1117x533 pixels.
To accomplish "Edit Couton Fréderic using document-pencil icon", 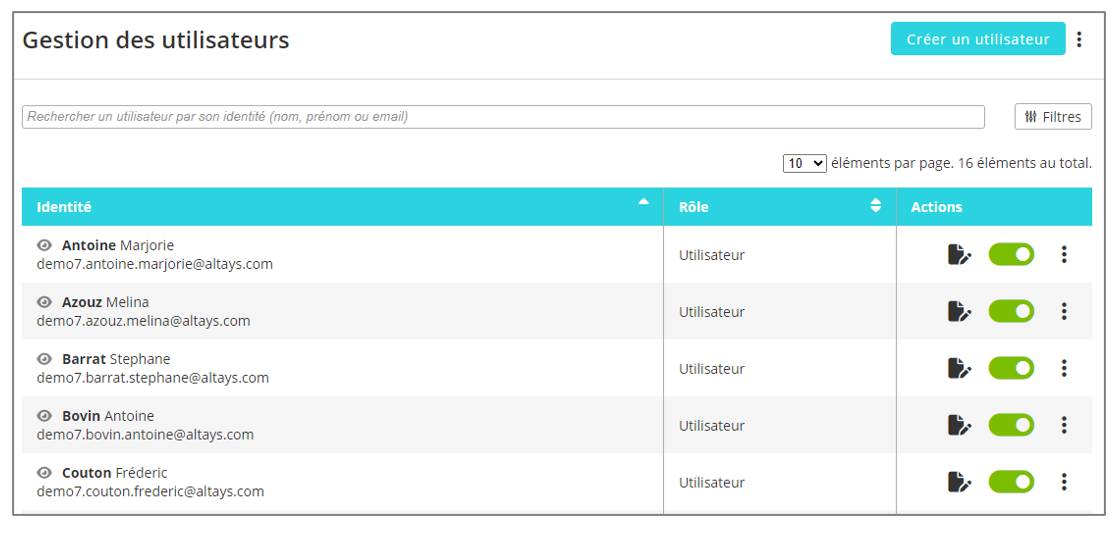I will (959, 483).
